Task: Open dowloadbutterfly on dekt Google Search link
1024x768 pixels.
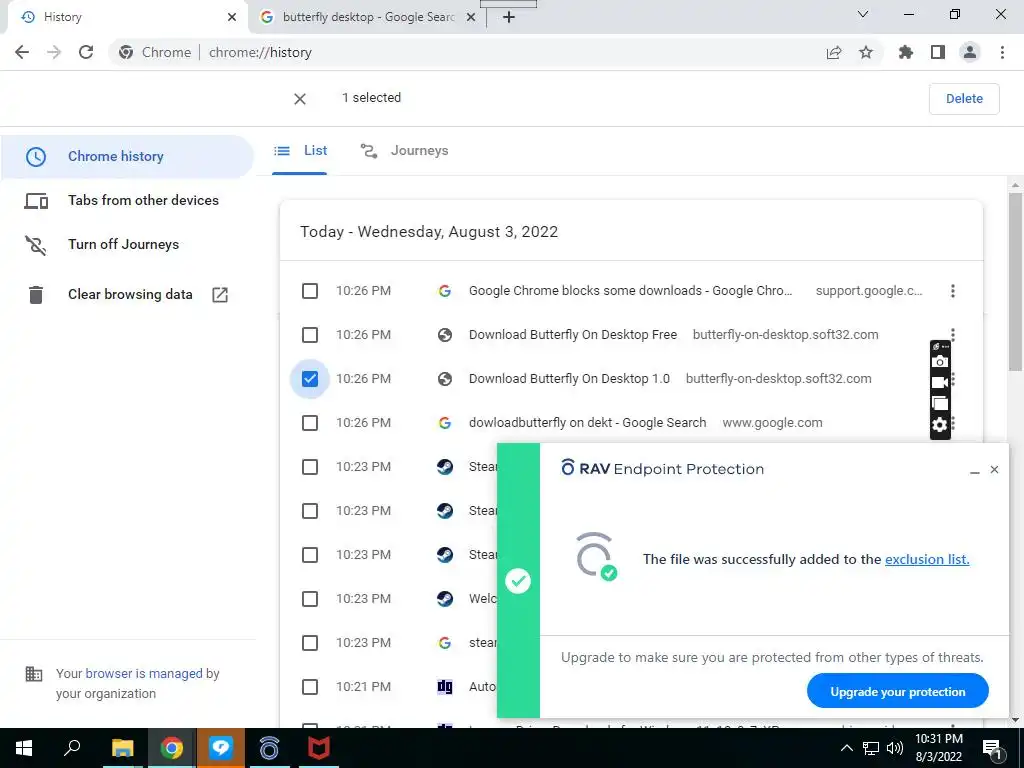Action: [x=587, y=423]
